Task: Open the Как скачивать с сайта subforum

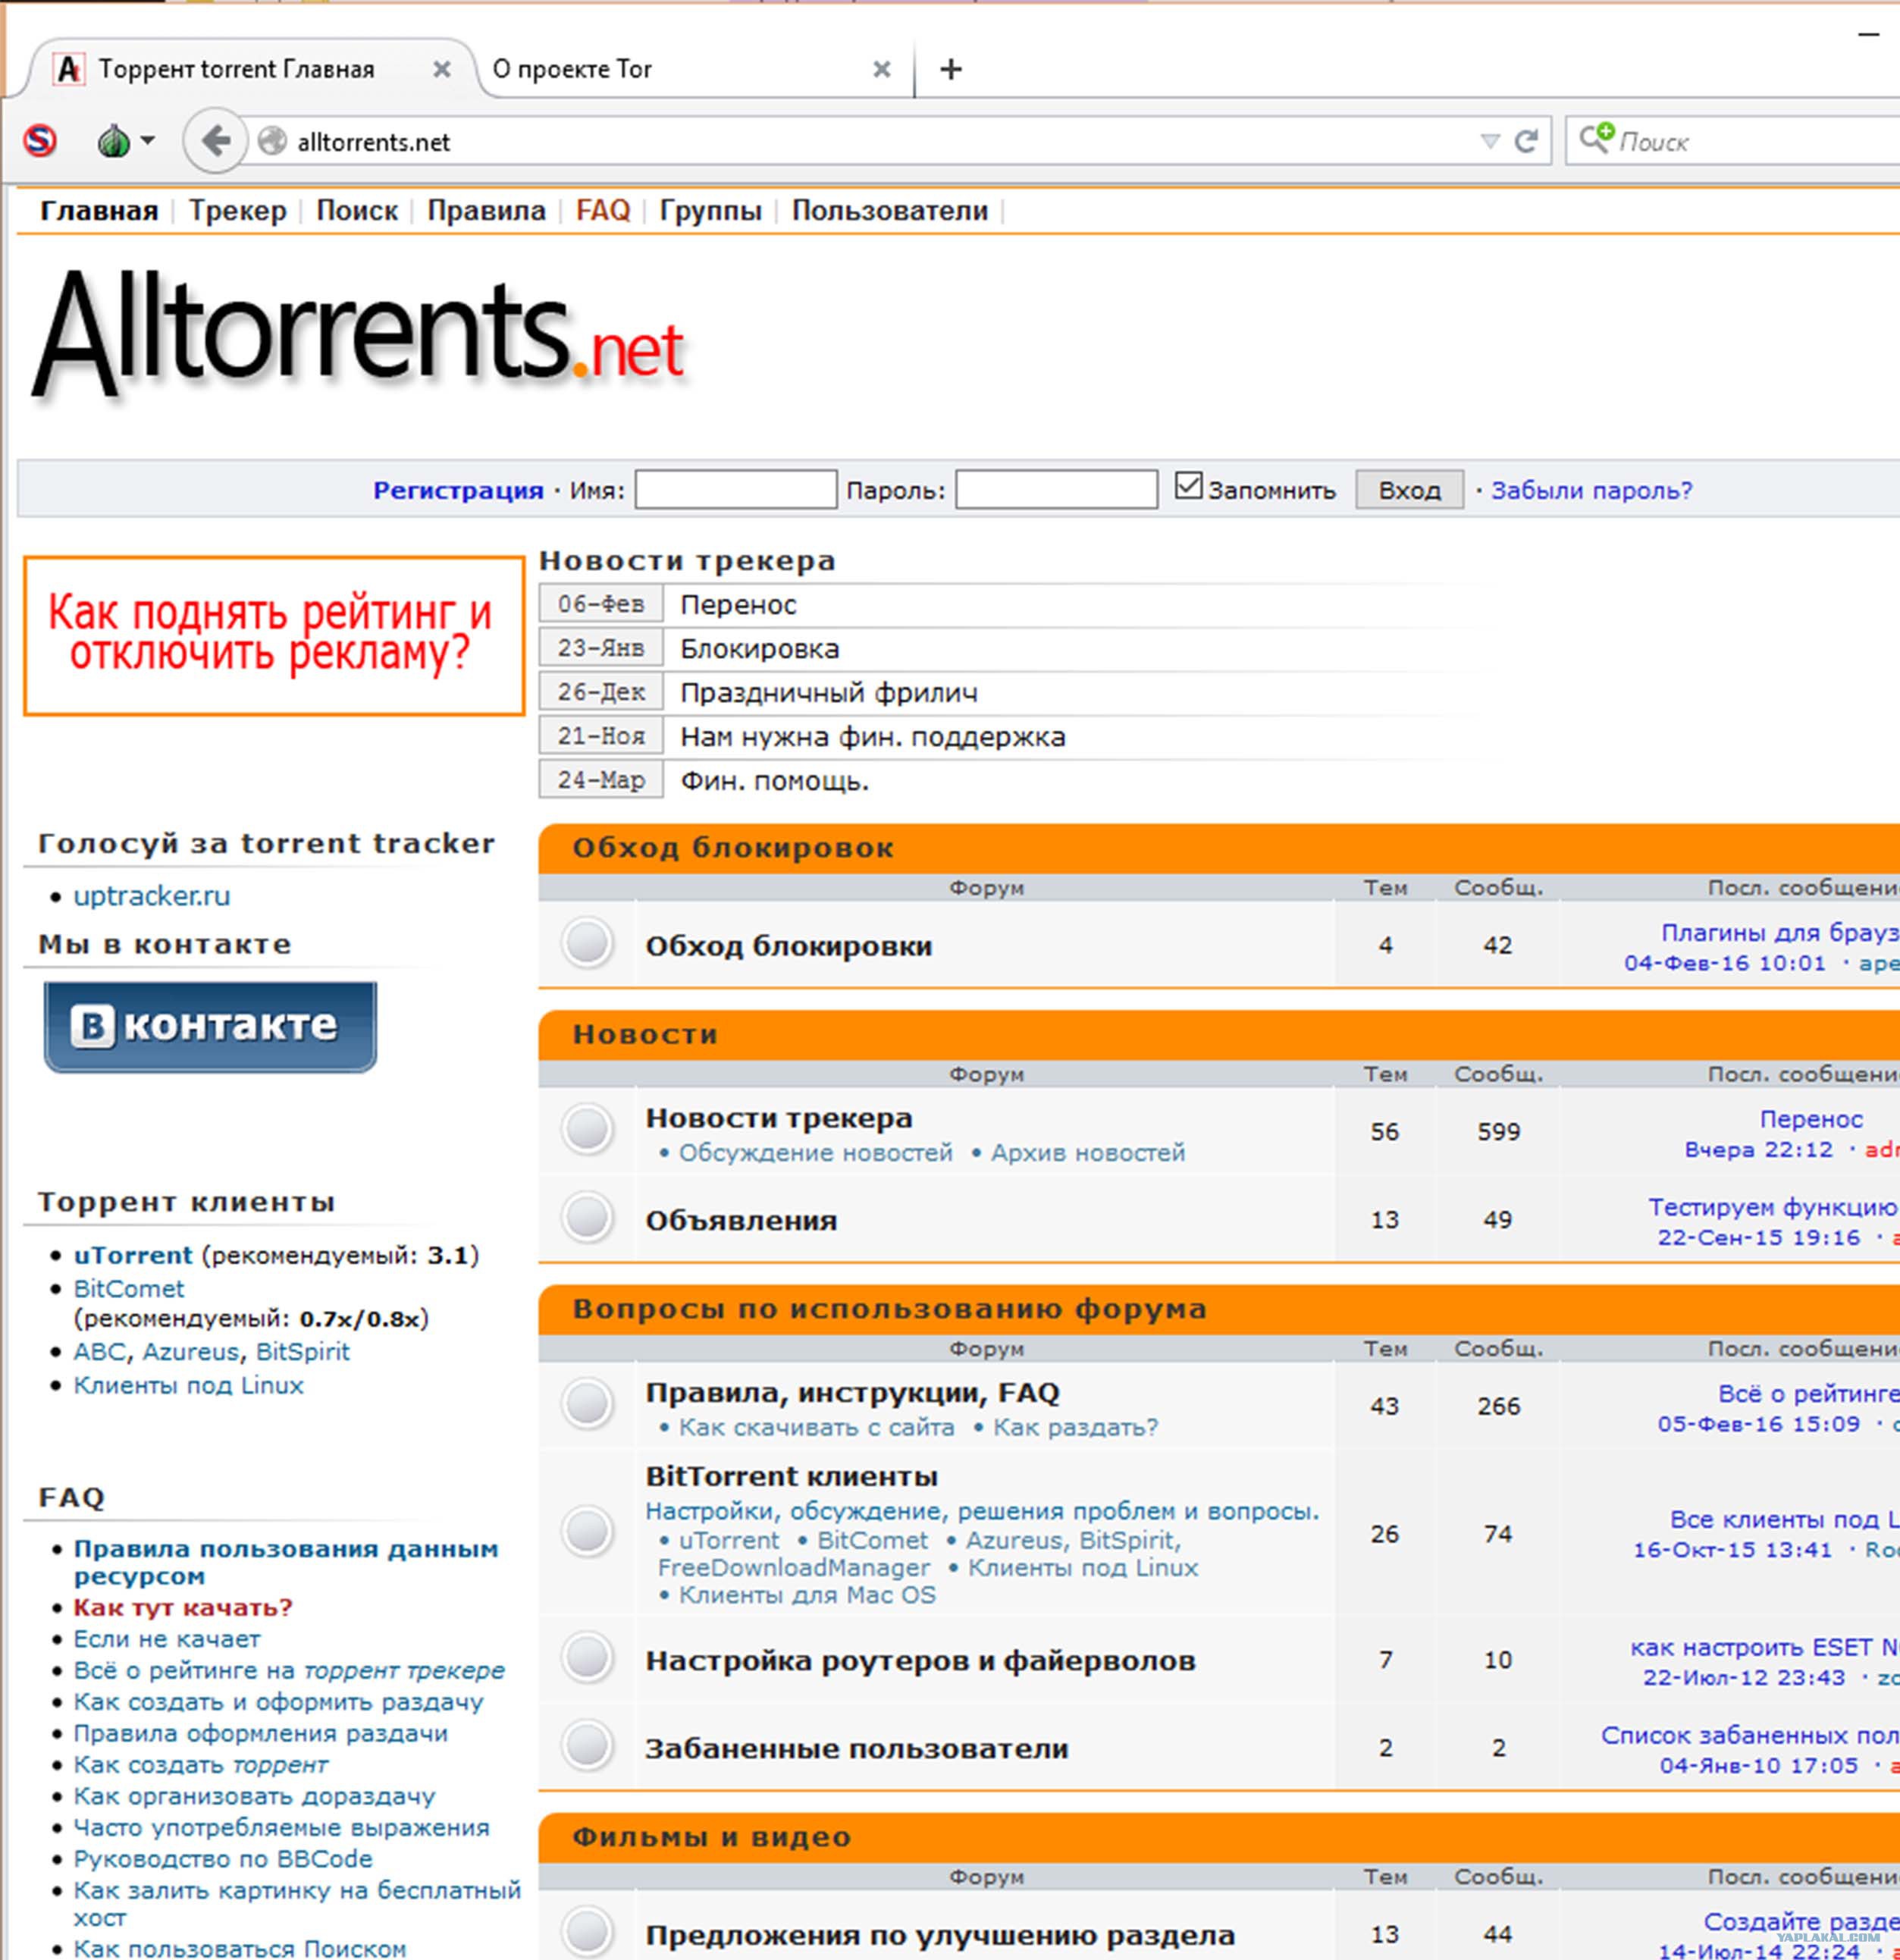Action: (x=816, y=1427)
